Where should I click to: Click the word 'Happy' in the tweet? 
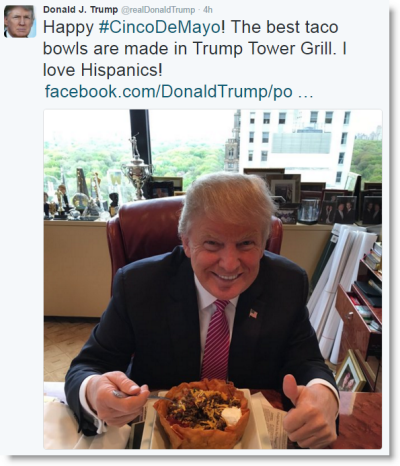coord(68,28)
